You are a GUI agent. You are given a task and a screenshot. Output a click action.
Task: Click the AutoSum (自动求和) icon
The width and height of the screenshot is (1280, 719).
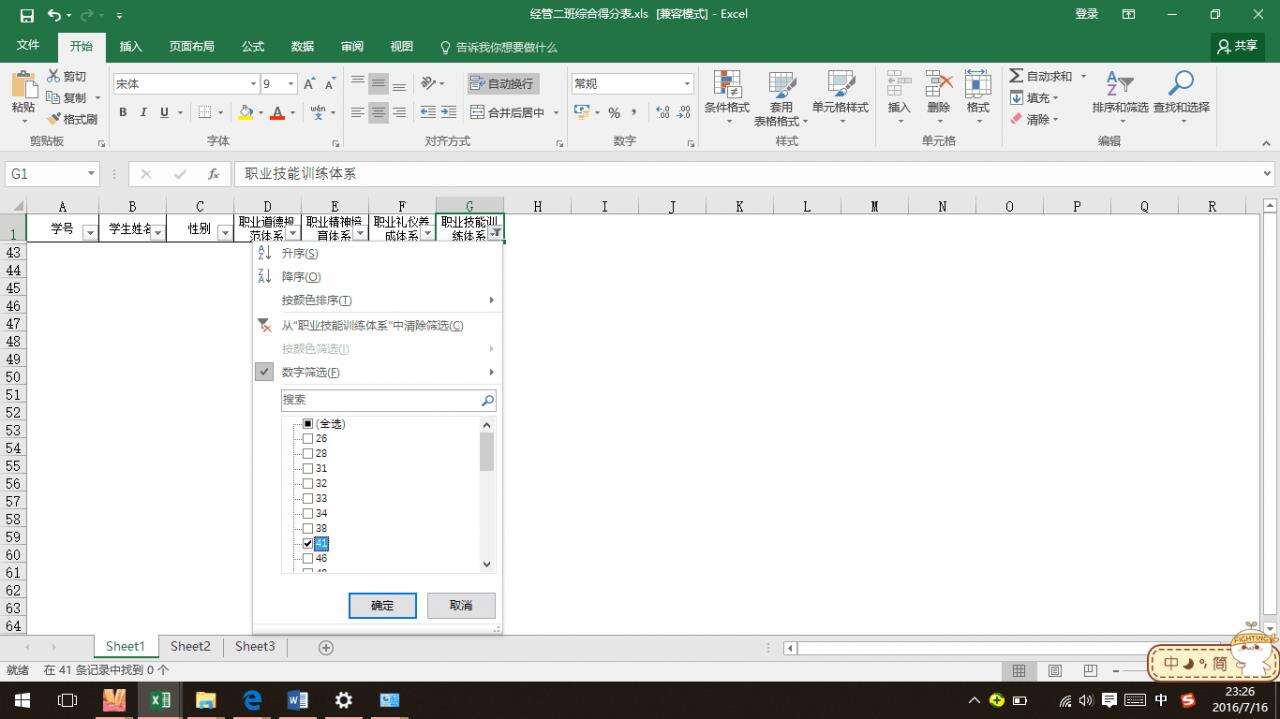tap(1016, 76)
